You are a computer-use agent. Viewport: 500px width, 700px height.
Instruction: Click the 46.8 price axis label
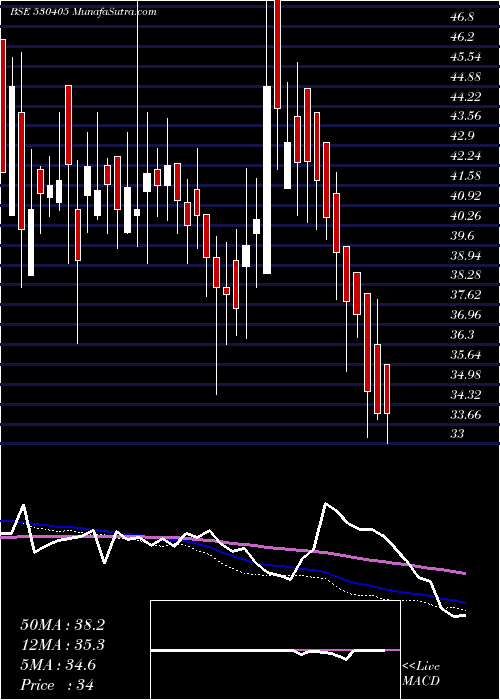pyautogui.click(x=462, y=17)
